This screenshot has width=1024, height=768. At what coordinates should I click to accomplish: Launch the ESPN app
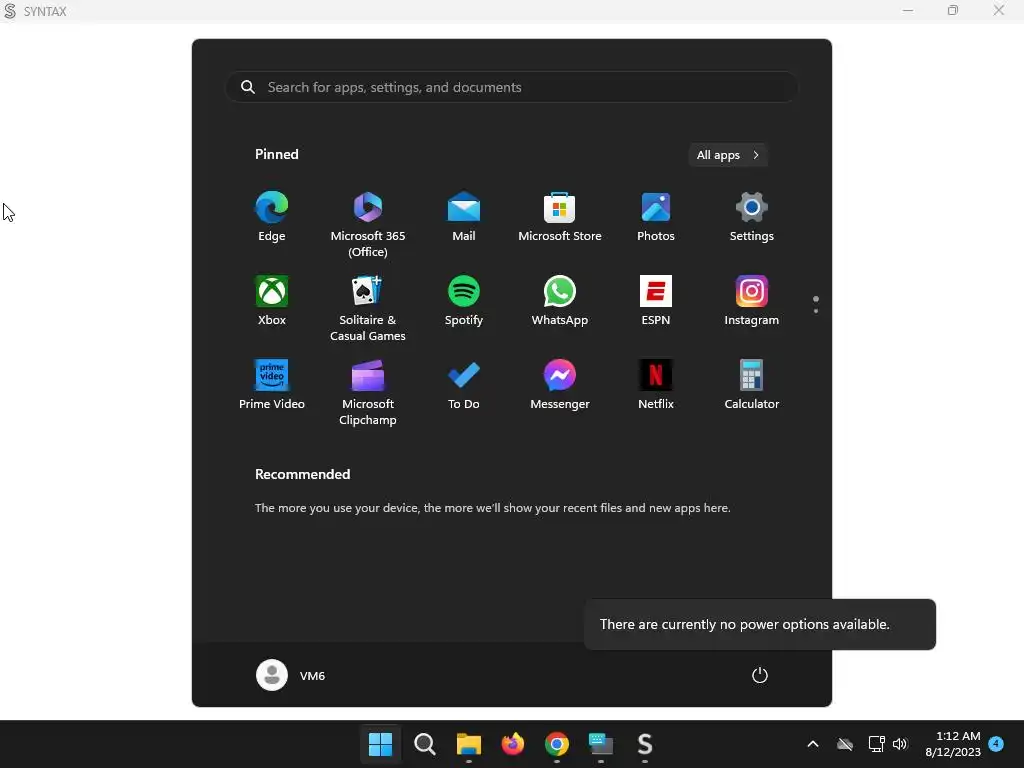(x=656, y=301)
